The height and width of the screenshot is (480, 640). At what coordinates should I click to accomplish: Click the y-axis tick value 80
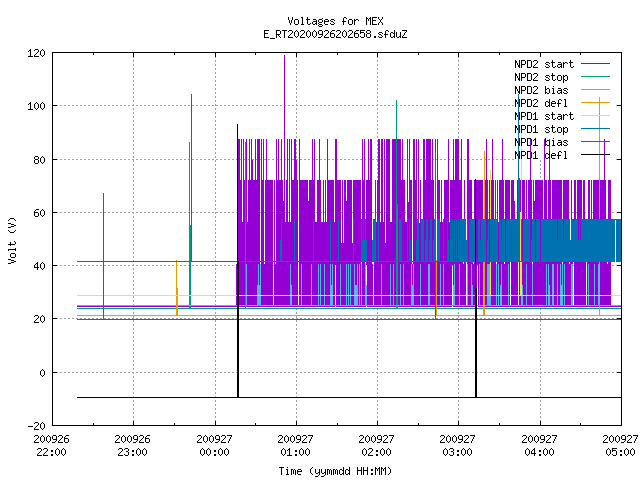39,160
